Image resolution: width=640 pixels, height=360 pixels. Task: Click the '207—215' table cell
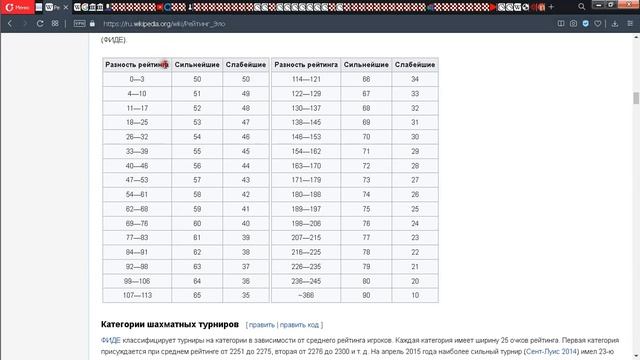pos(306,238)
